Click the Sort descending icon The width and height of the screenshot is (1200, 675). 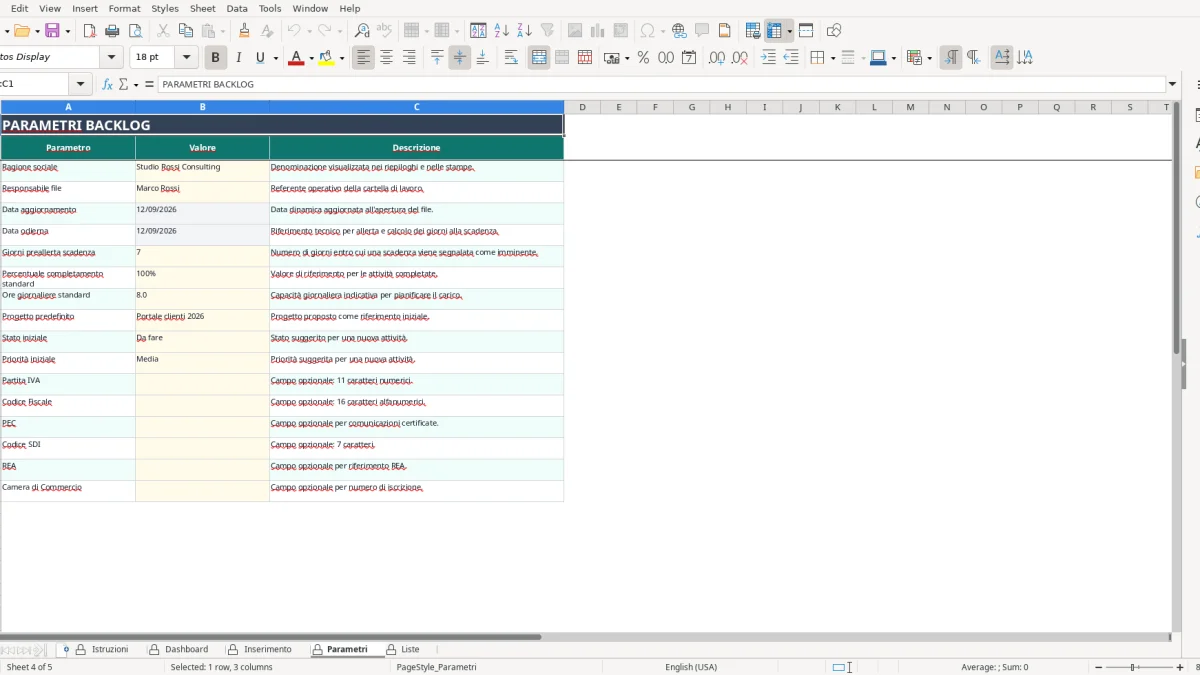pyautogui.click(x=524, y=31)
